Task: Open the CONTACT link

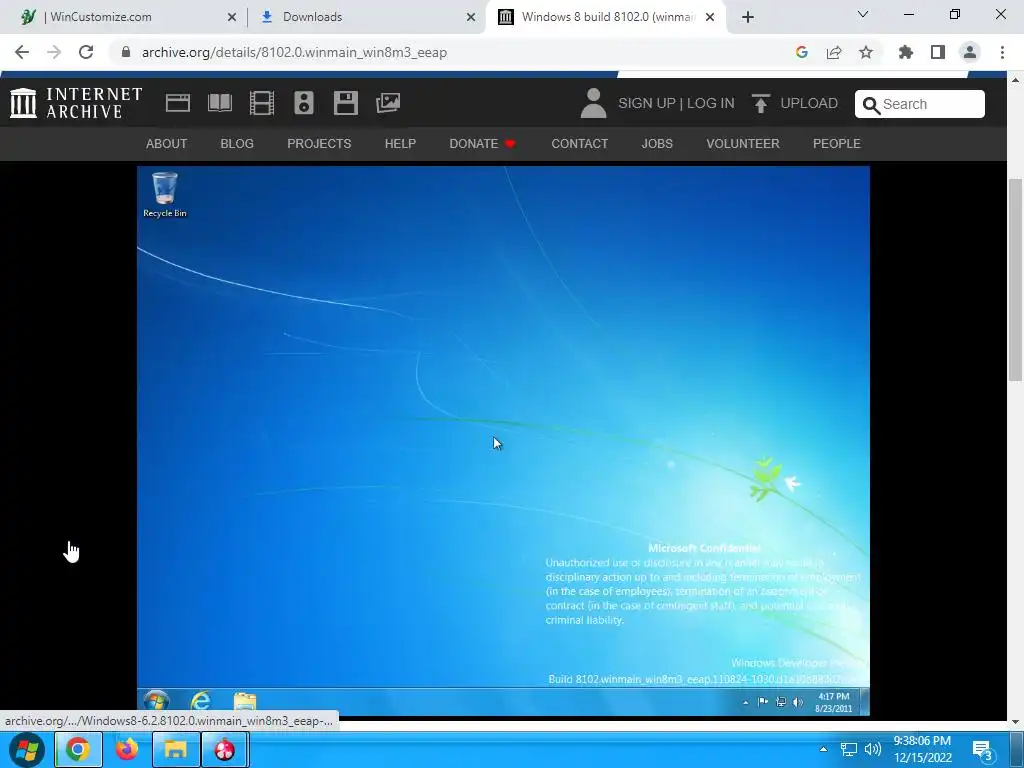Action: (x=579, y=144)
